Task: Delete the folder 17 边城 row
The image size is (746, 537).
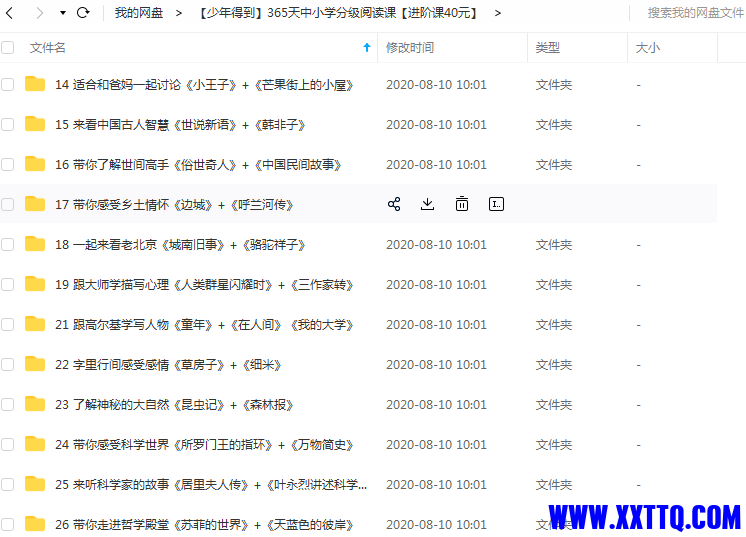Action: coord(462,204)
